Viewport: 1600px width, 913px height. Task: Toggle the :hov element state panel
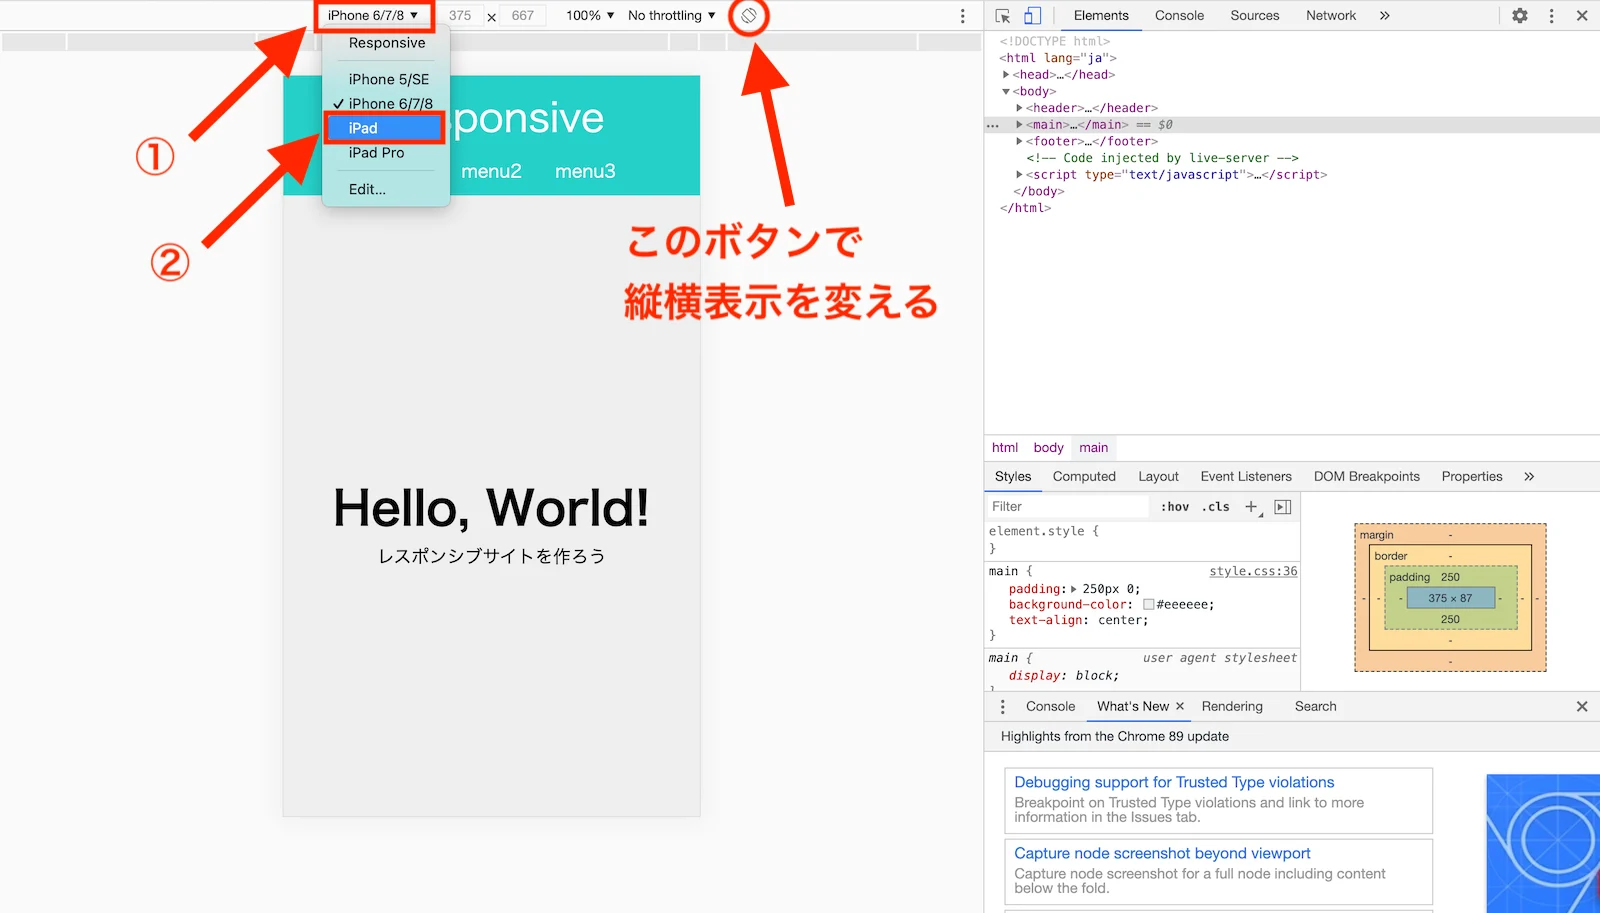tap(1175, 507)
